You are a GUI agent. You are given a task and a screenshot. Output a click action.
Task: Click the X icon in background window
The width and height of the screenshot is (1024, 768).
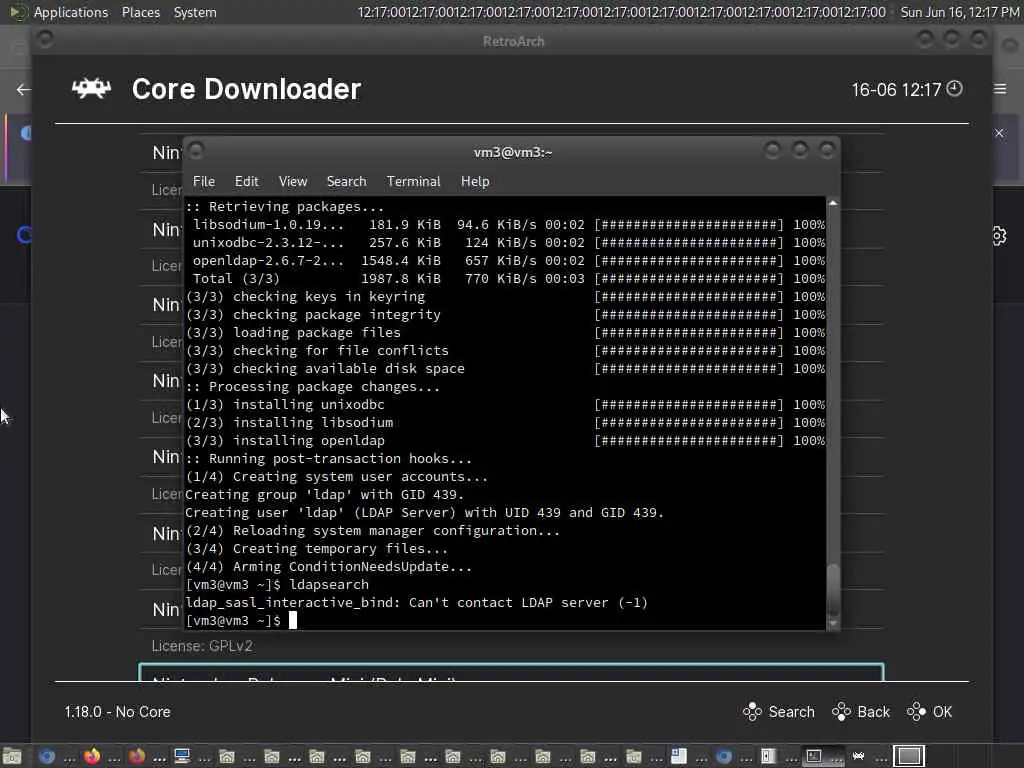coord(999,133)
